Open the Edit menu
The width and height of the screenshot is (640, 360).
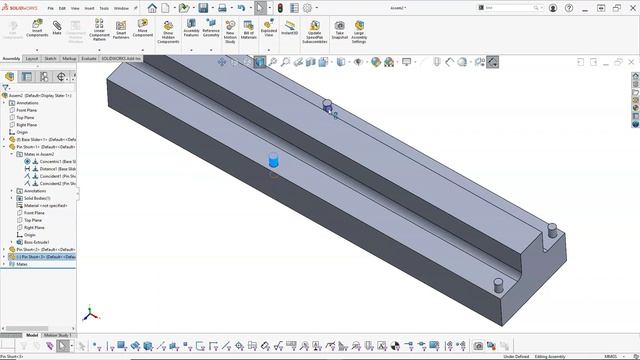(x=62, y=8)
